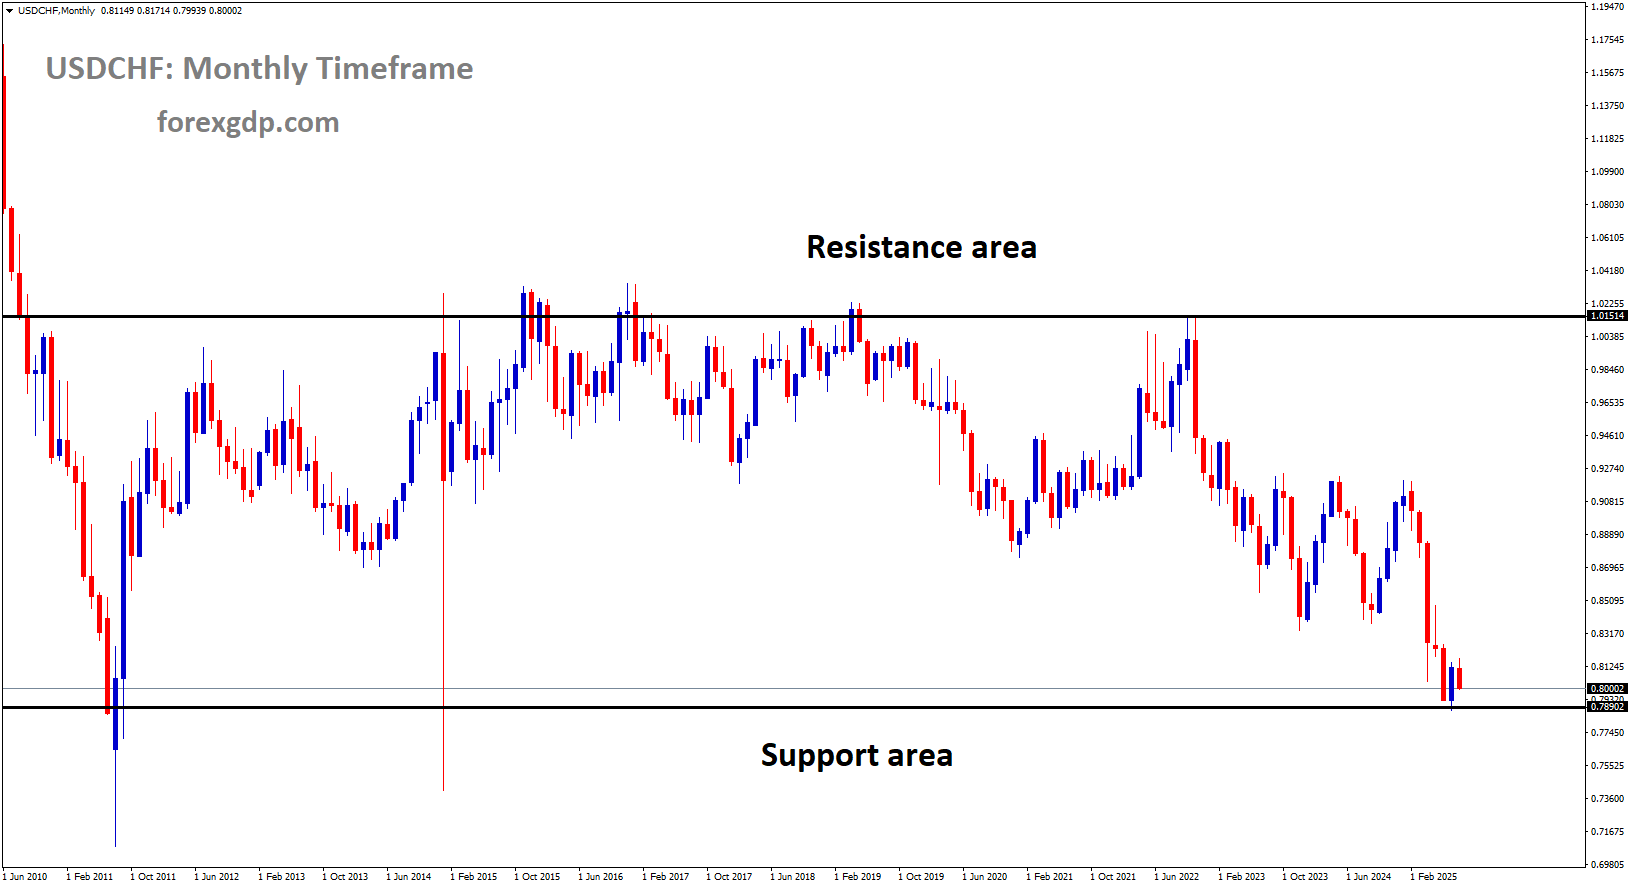Viewport: 1631px width, 888px height.
Task: Click the '1 Jun 2020' date label
Action: point(985,877)
